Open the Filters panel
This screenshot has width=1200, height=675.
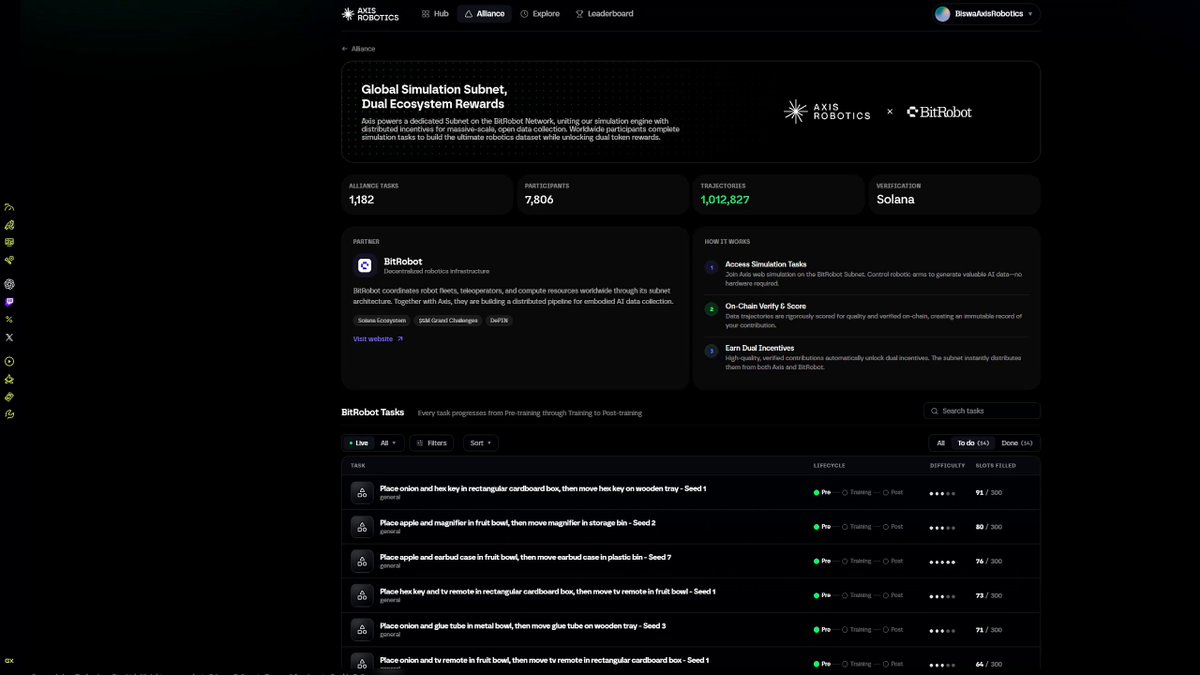click(431, 443)
